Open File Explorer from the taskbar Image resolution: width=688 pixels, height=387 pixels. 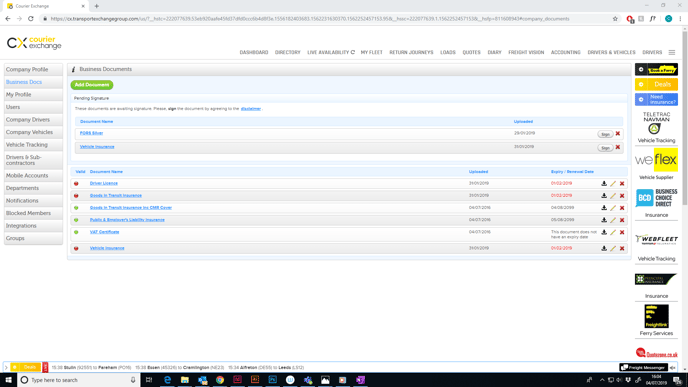click(x=185, y=380)
